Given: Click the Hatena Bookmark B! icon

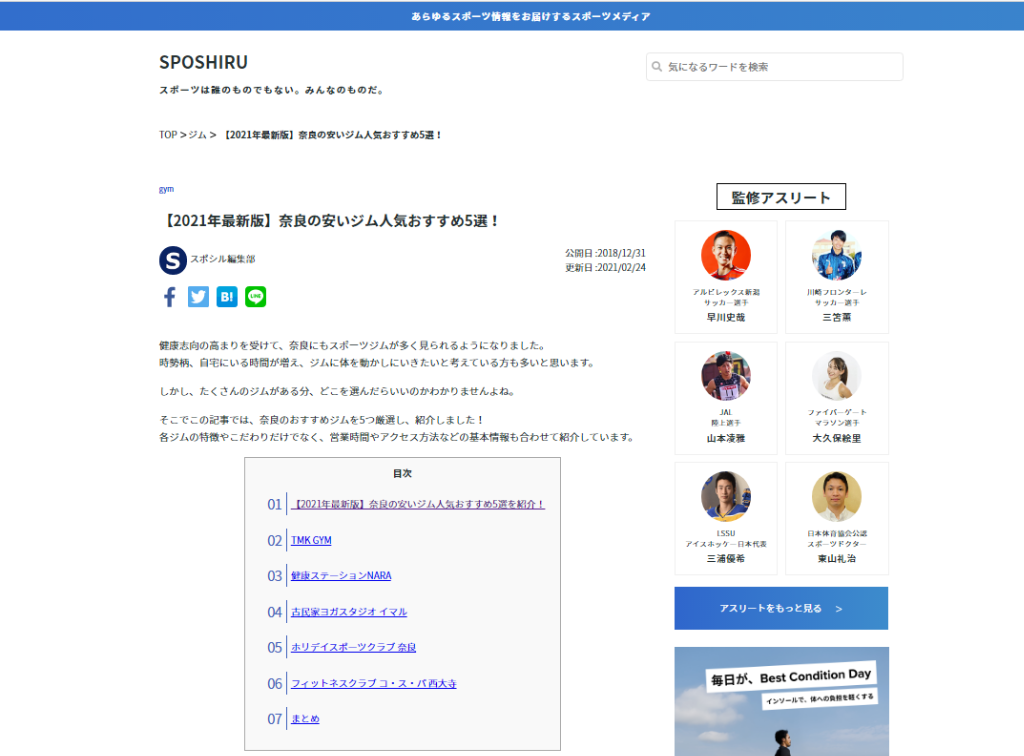Looking at the screenshot, I should pos(227,297).
